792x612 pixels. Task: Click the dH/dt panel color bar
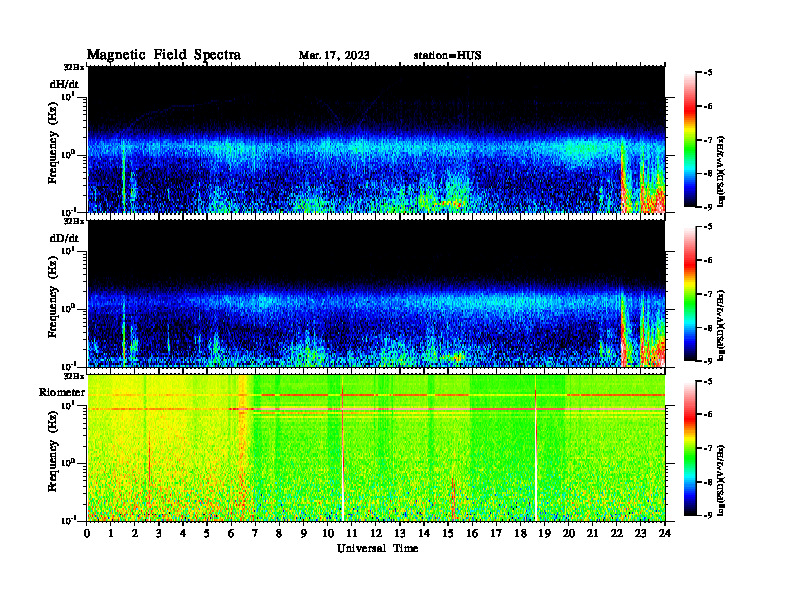click(690, 140)
